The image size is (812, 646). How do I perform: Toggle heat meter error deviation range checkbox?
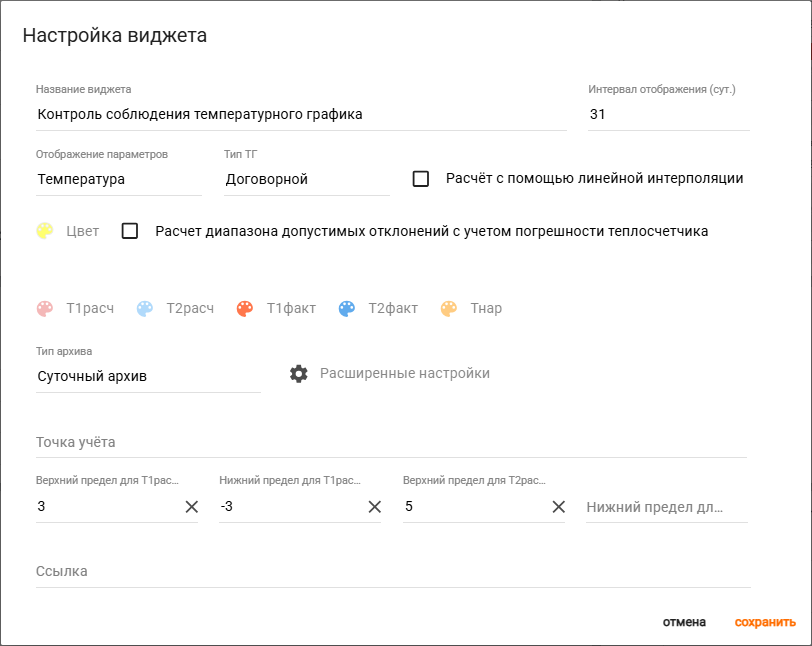click(x=130, y=231)
